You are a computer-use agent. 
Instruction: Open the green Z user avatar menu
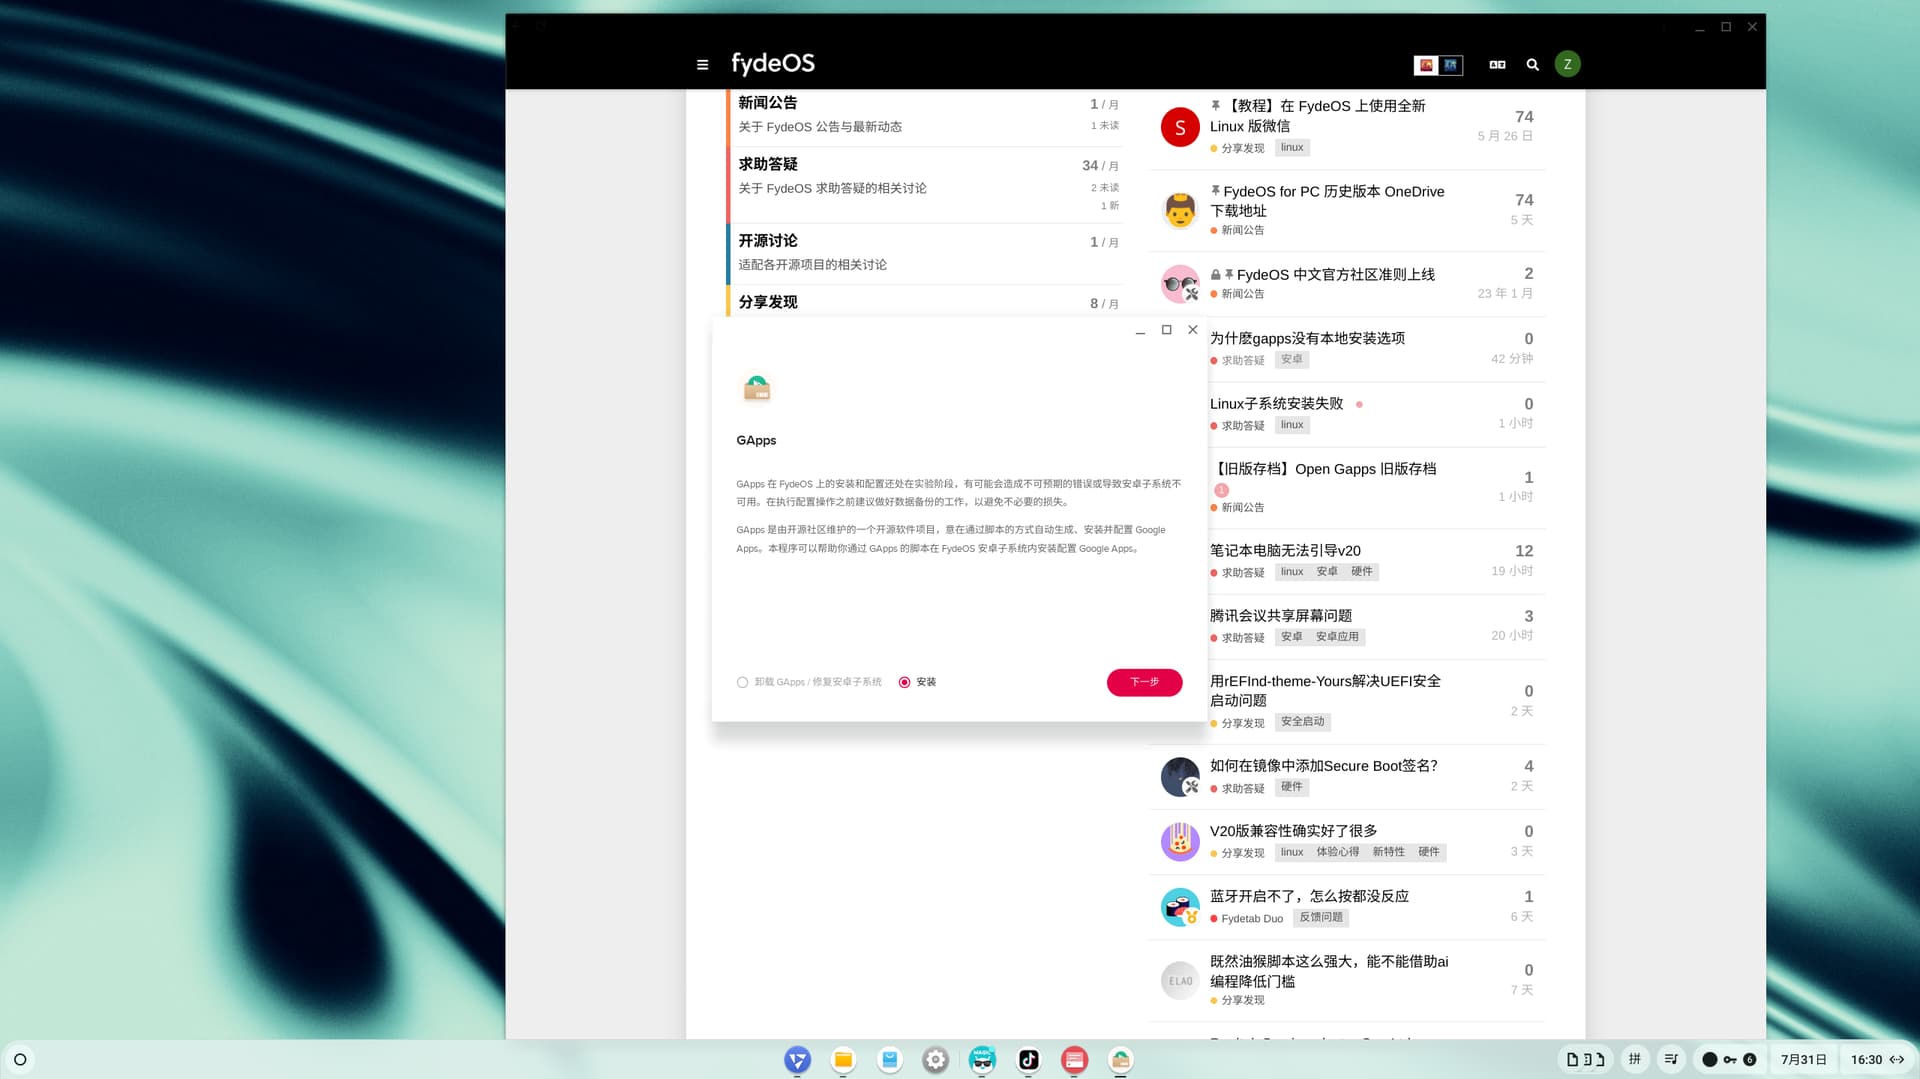[1567, 64]
